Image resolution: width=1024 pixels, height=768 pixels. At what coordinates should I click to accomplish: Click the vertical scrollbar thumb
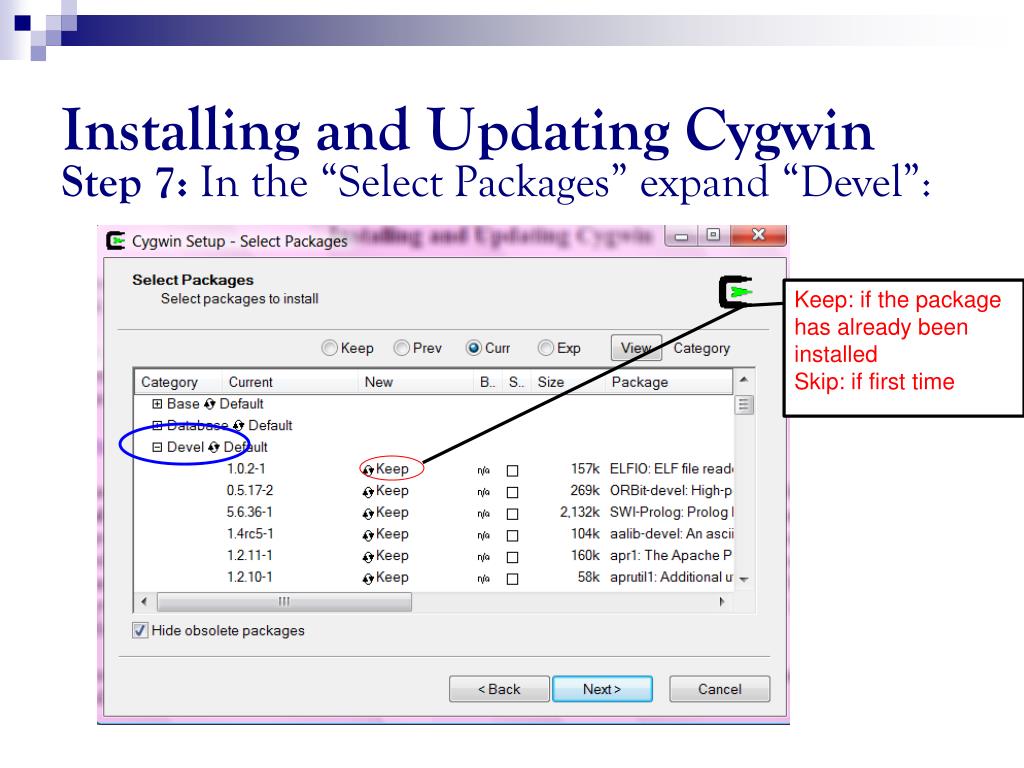[x=744, y=405]
